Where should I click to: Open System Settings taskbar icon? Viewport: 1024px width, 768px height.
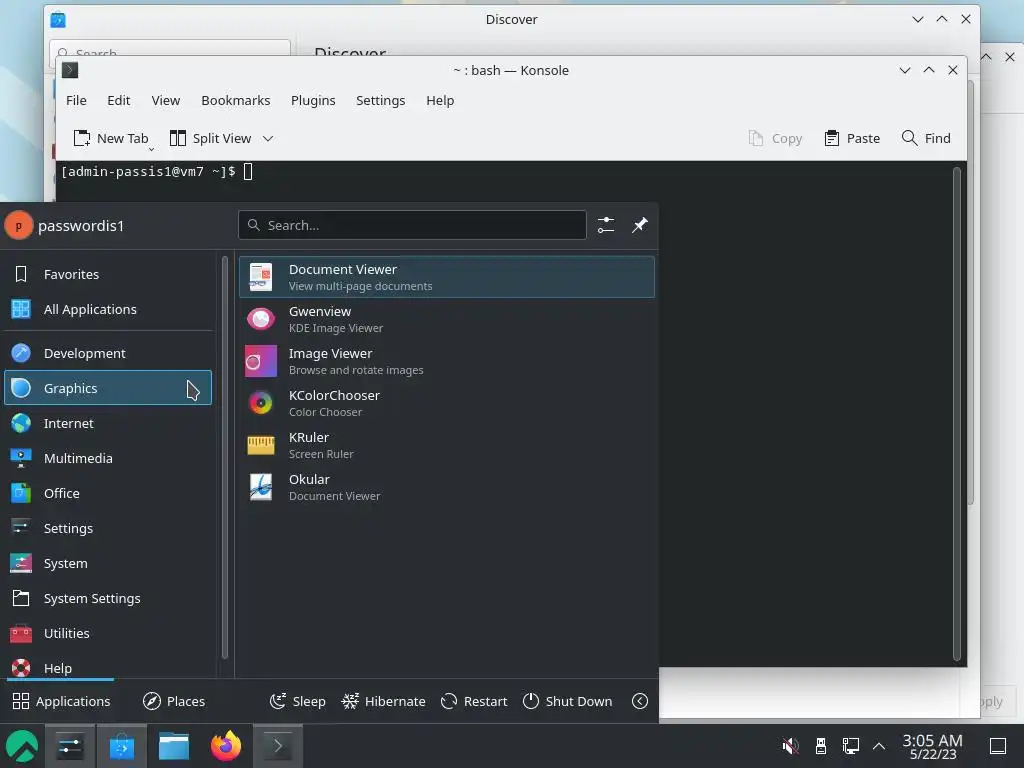point(70,746)
